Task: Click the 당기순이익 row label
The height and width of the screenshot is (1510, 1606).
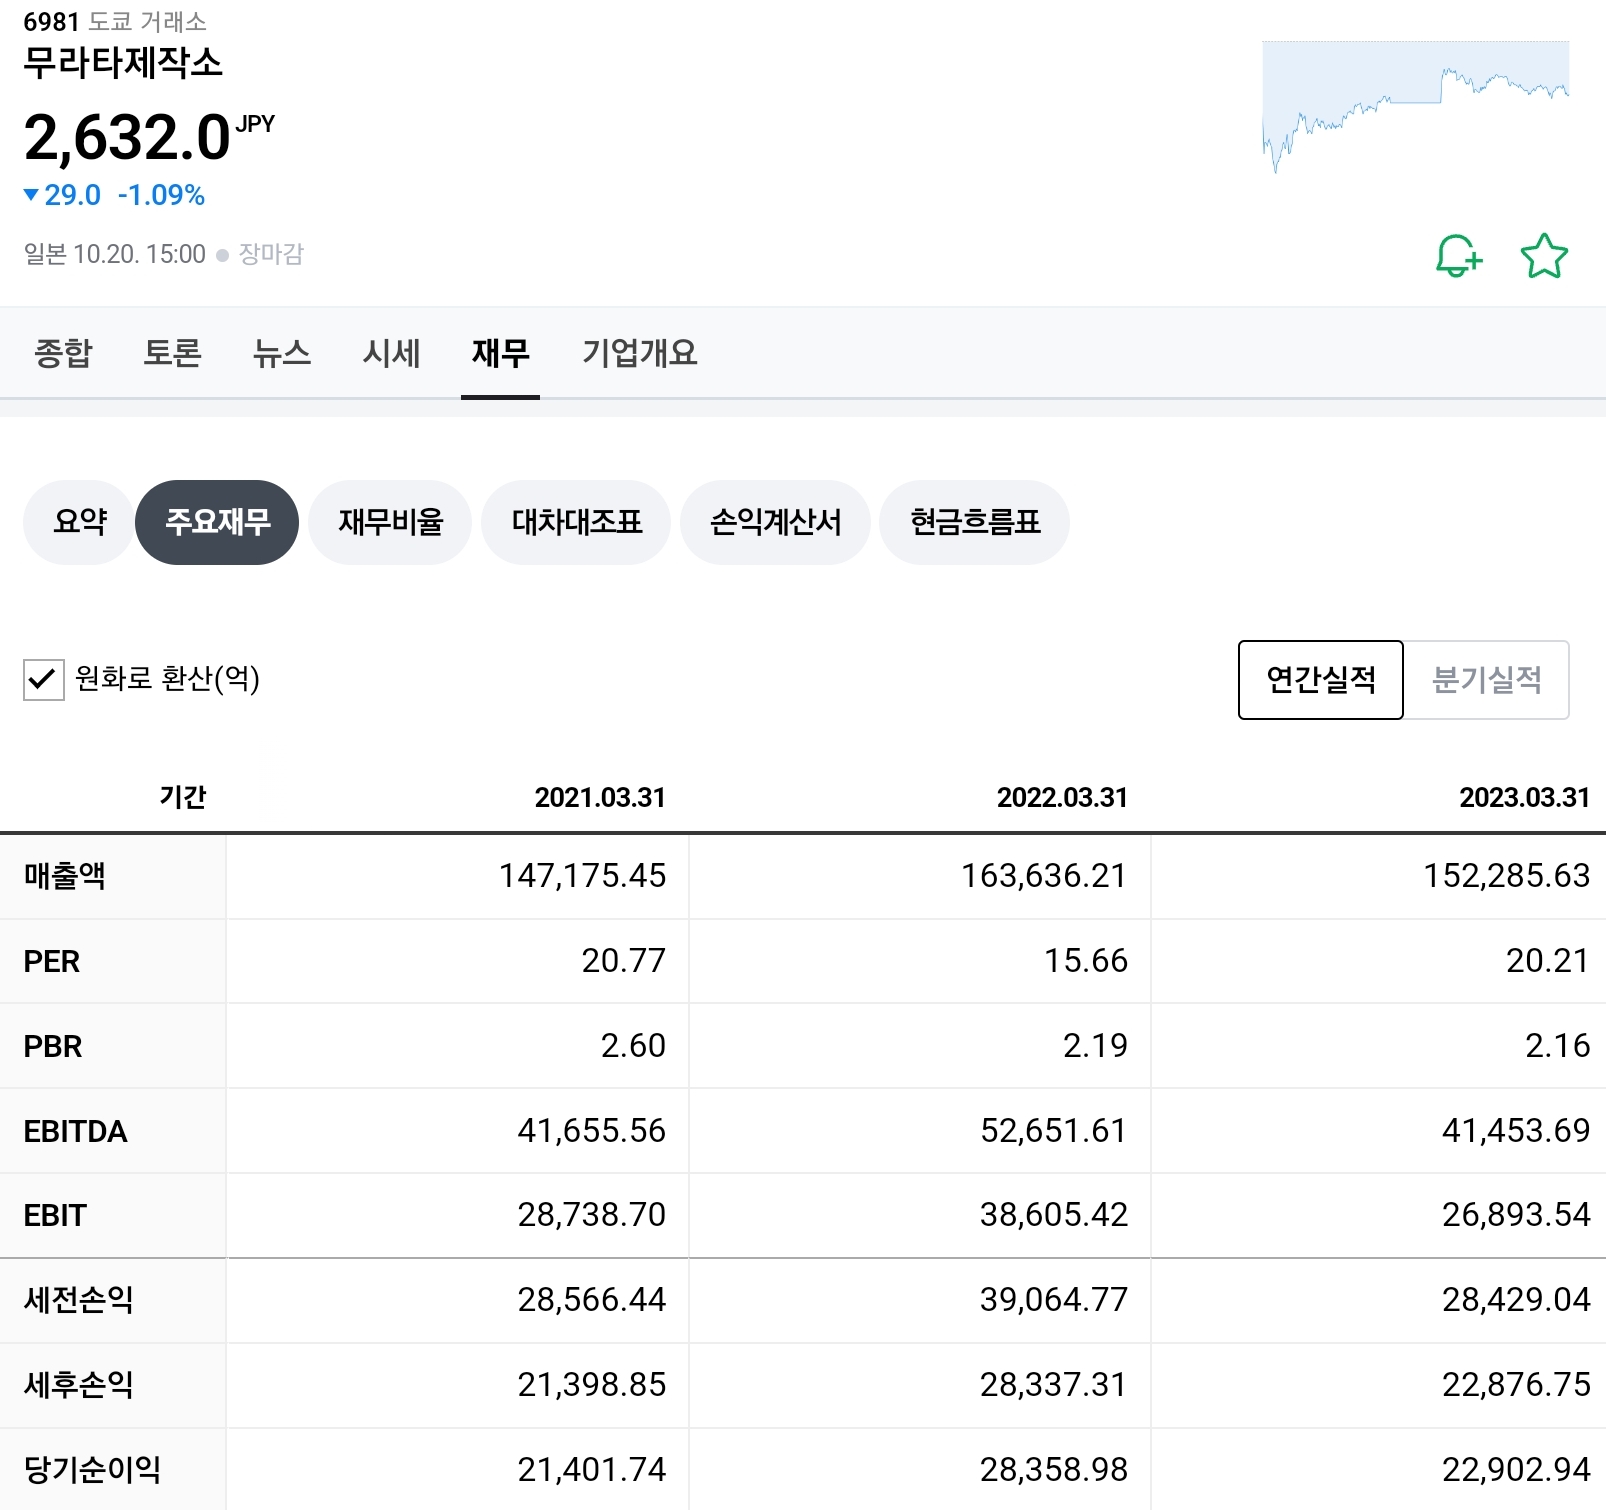Action: coord(92,1470)
